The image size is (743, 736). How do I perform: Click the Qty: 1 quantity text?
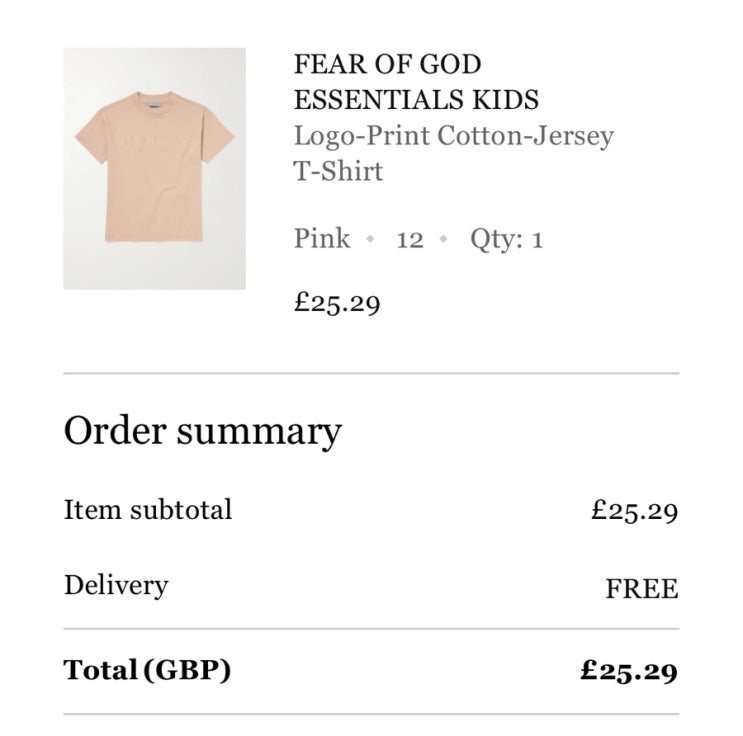pos(506,240)
